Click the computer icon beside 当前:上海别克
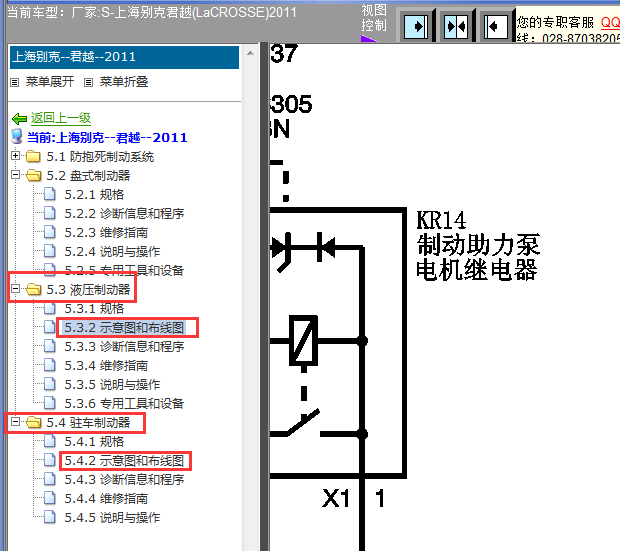 [17, 136]
